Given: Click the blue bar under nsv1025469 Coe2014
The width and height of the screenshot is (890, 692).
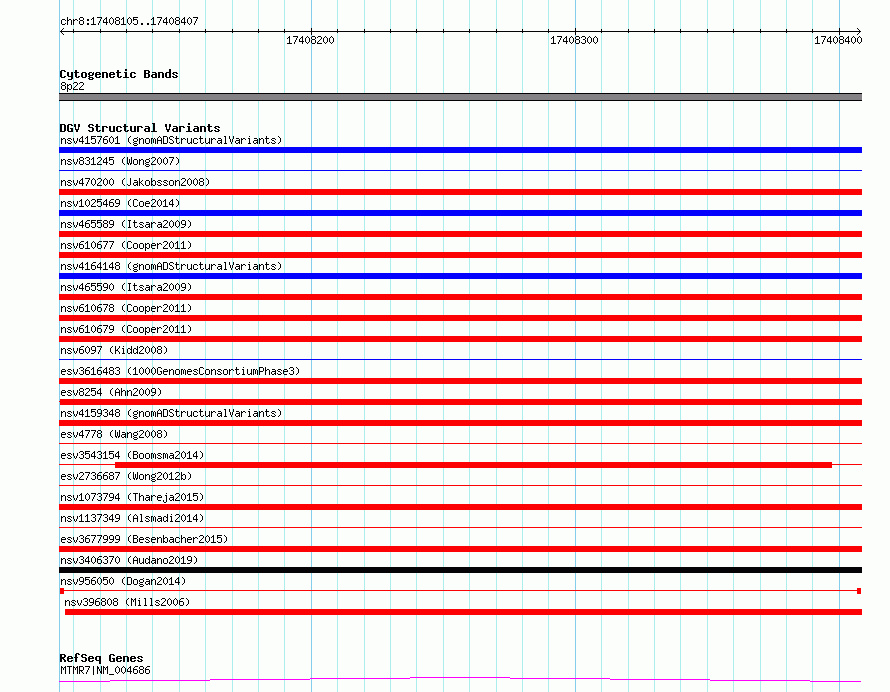Looking at the screenshot, I should coord(460,213).
